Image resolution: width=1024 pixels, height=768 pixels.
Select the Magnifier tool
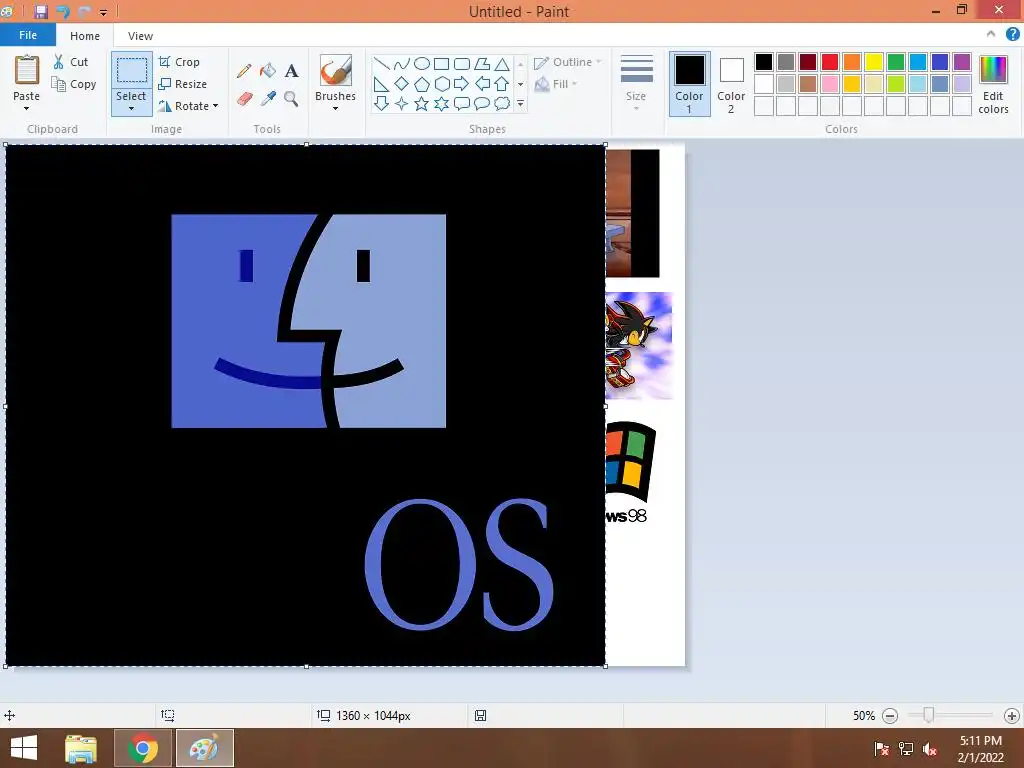[291, 99]
